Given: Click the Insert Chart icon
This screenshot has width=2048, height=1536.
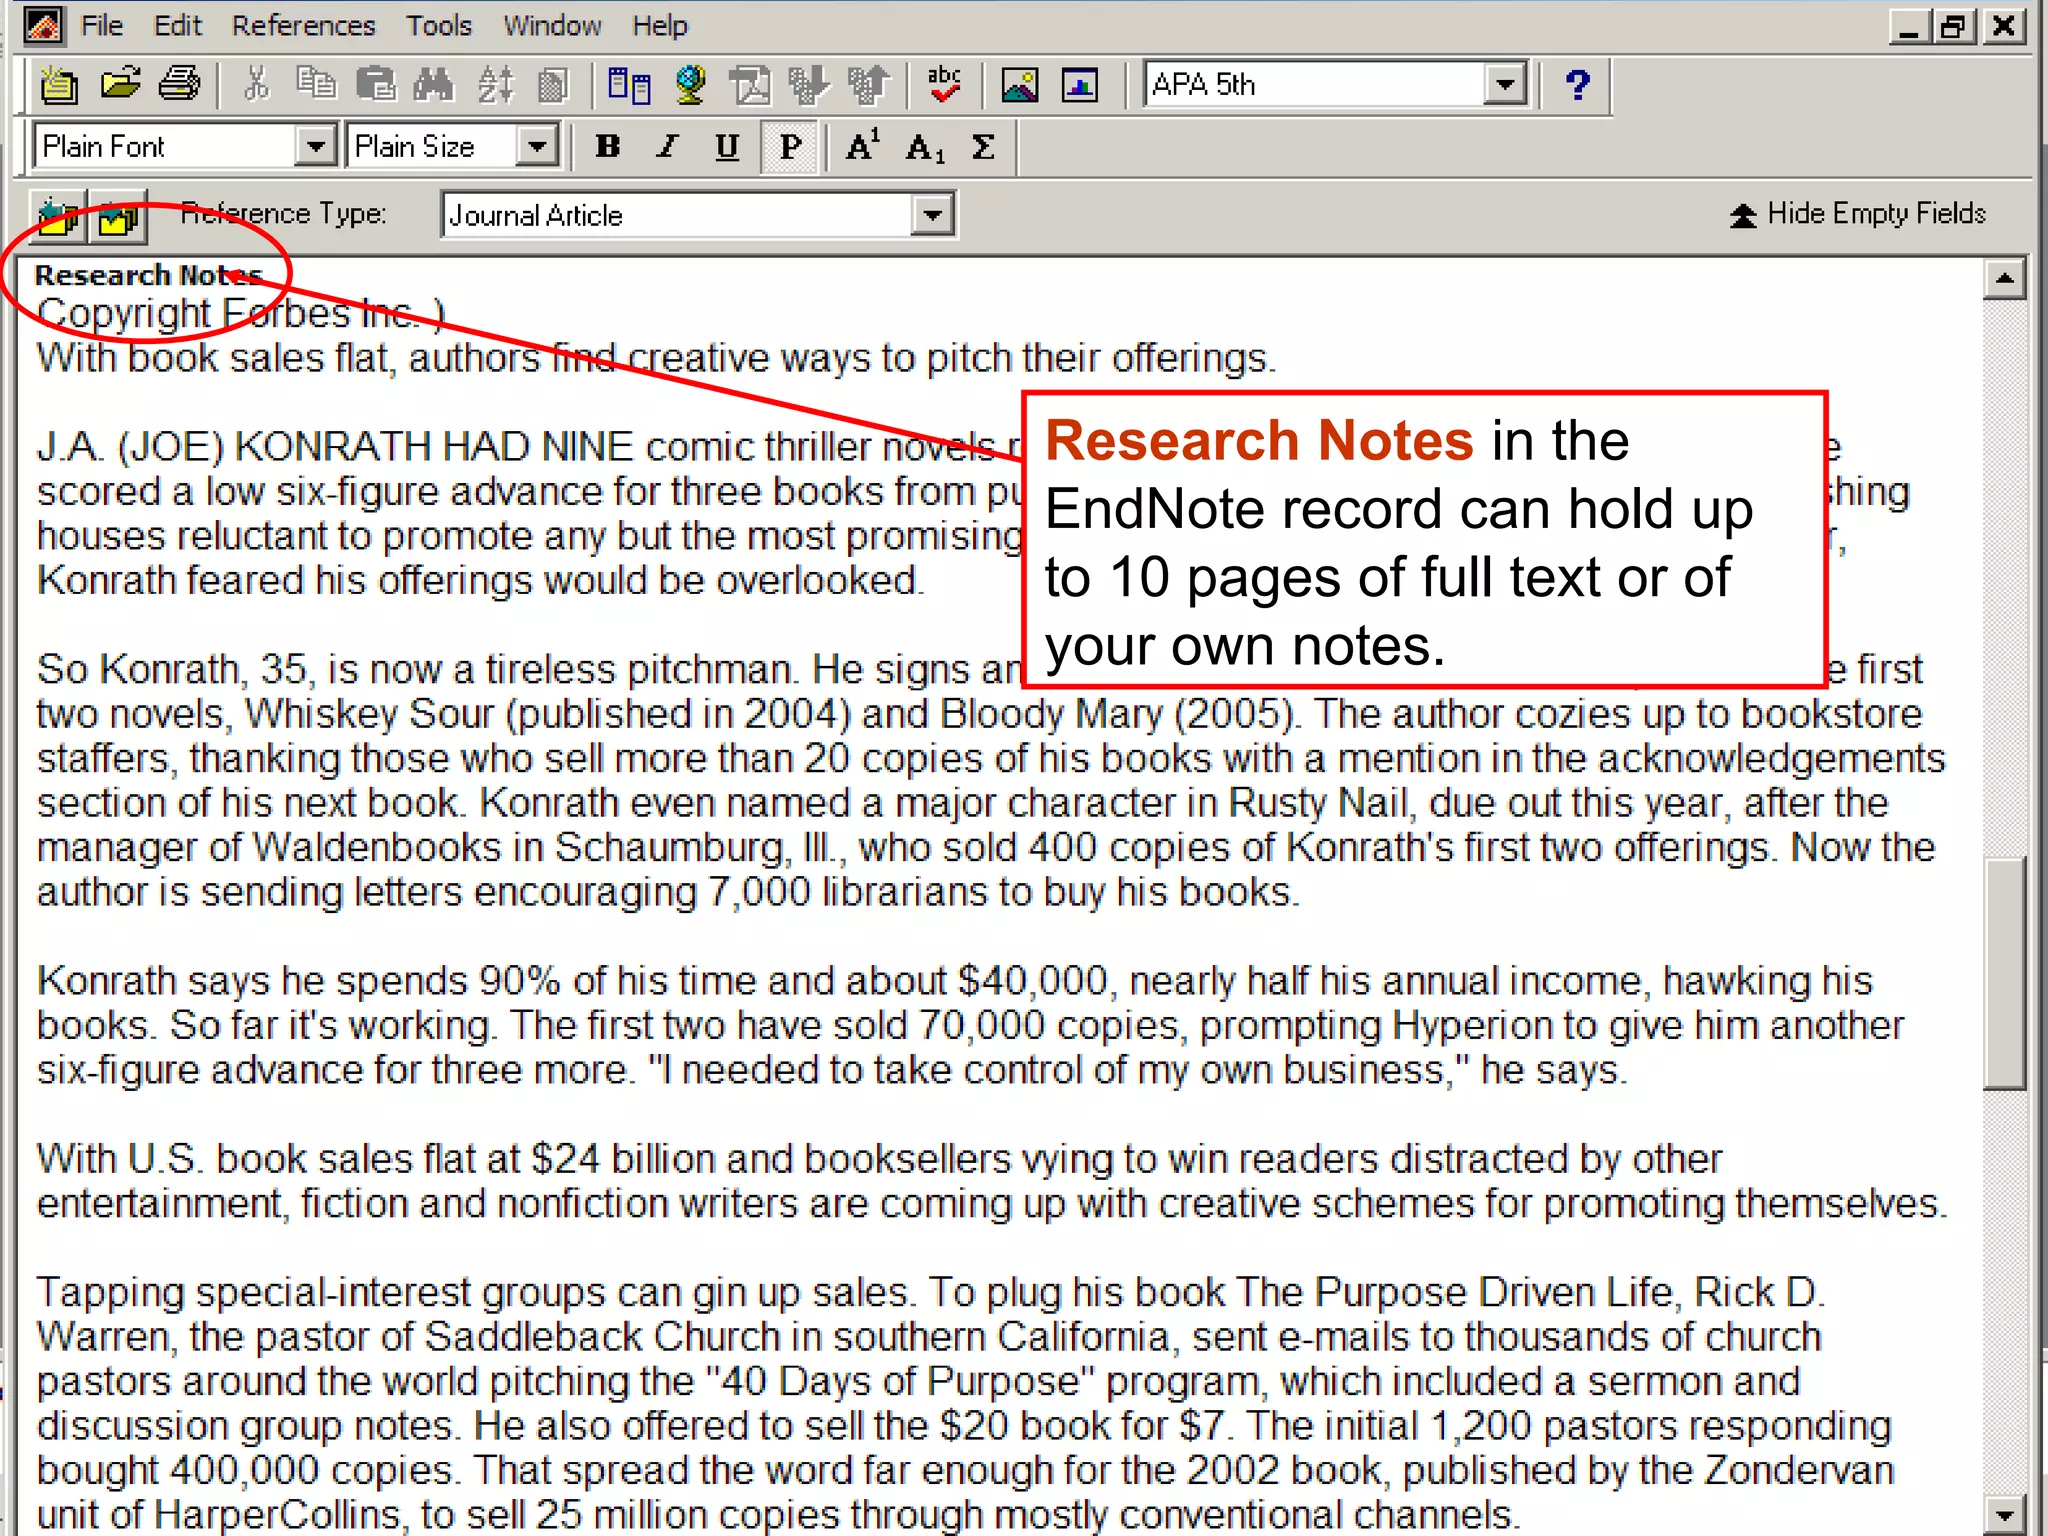Looking at the screenshot, I should point(1080,85).
